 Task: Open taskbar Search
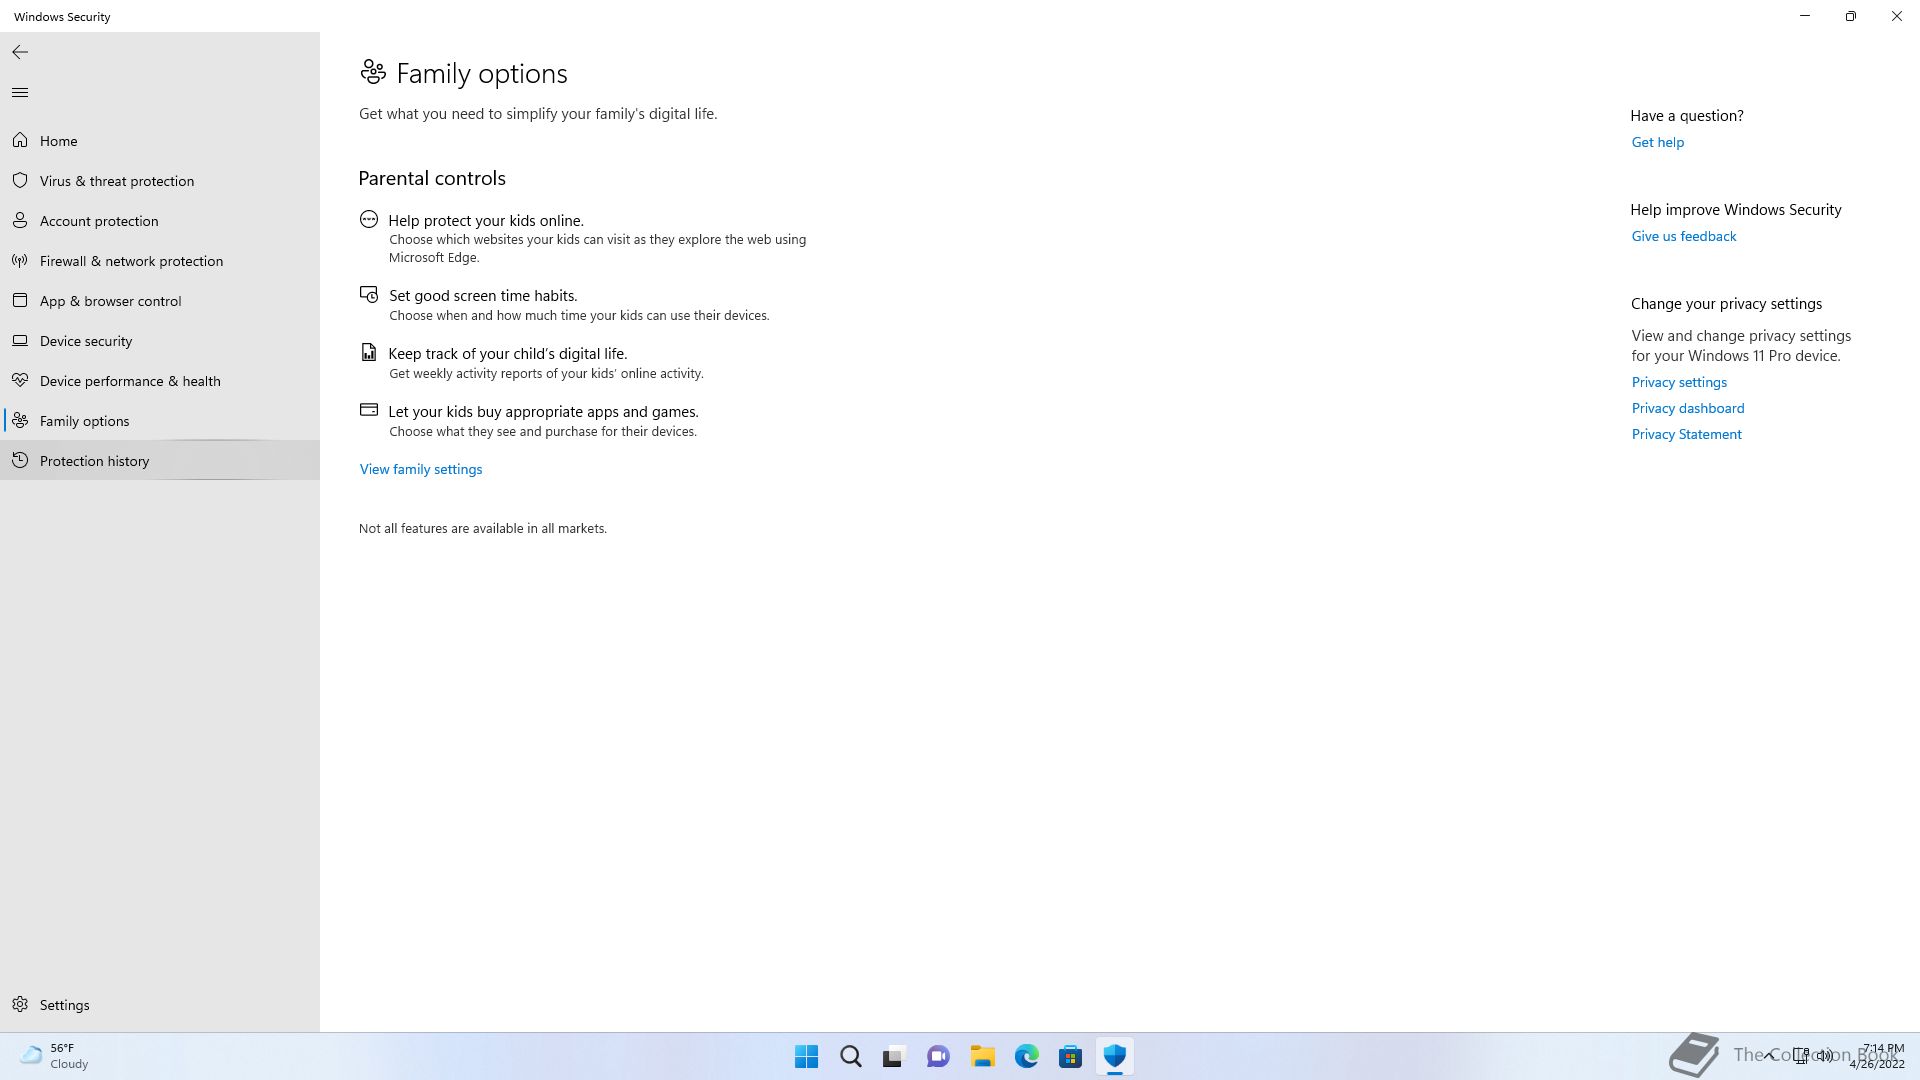coord(851,1056)
